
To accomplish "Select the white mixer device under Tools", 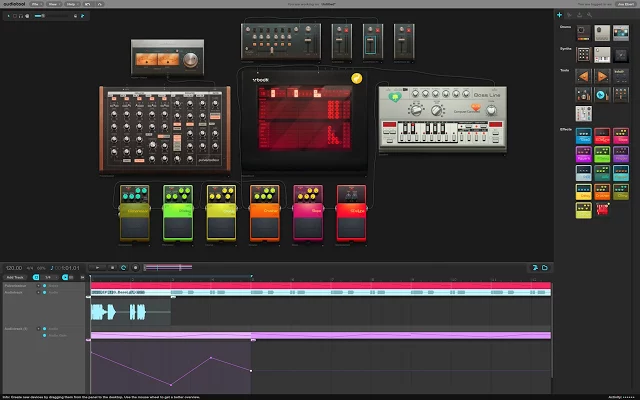I will coord(583,113).
